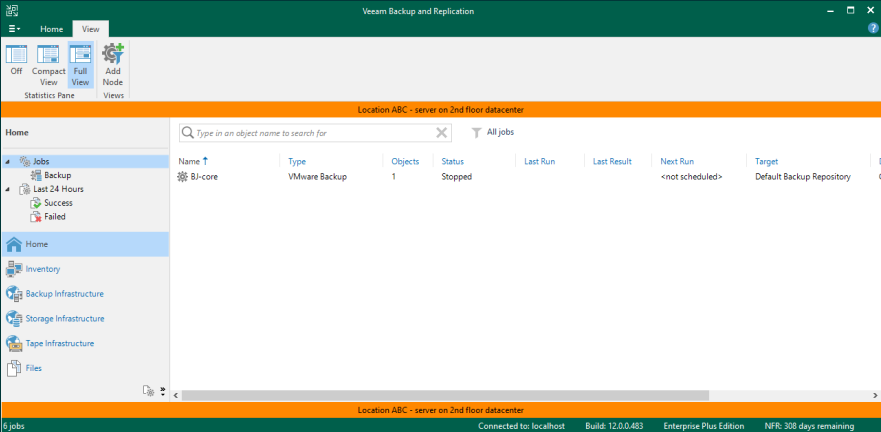Viewport: 881px width, 432px height.
Task: Open the Success node
Action: coord(58,203)
